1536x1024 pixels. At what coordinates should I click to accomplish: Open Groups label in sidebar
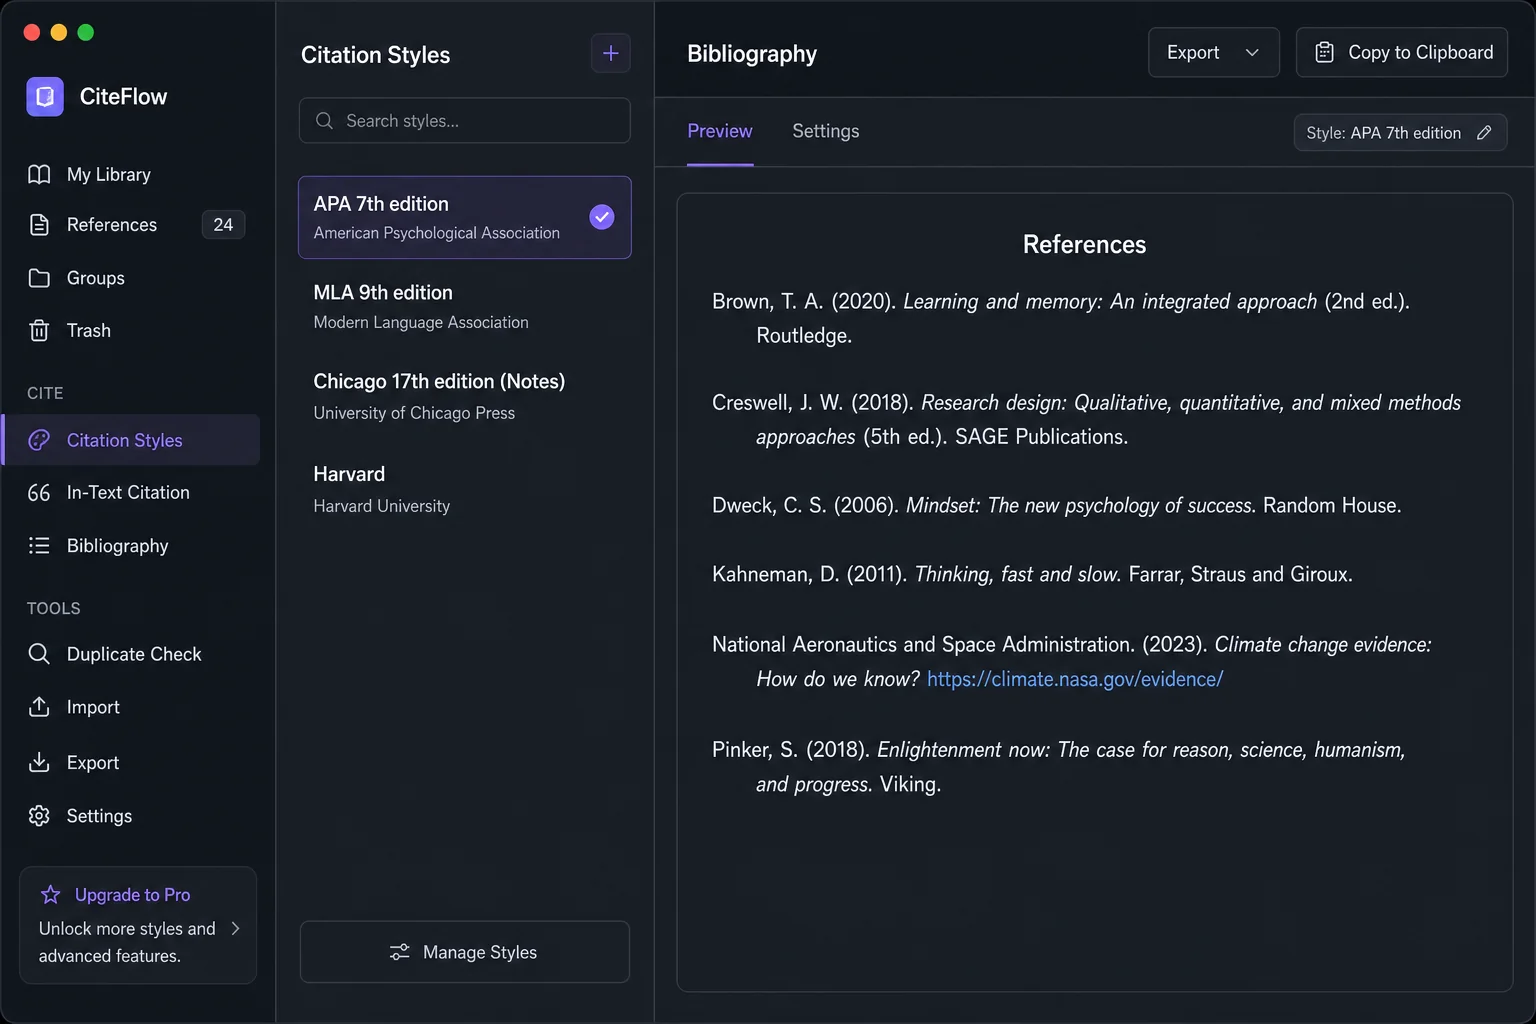coord(96,278)
